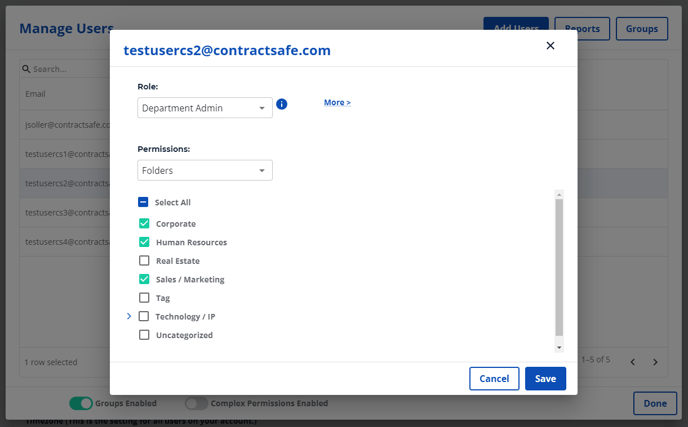Select the jsoller@contractsafe row

click(x=64, y=125)
